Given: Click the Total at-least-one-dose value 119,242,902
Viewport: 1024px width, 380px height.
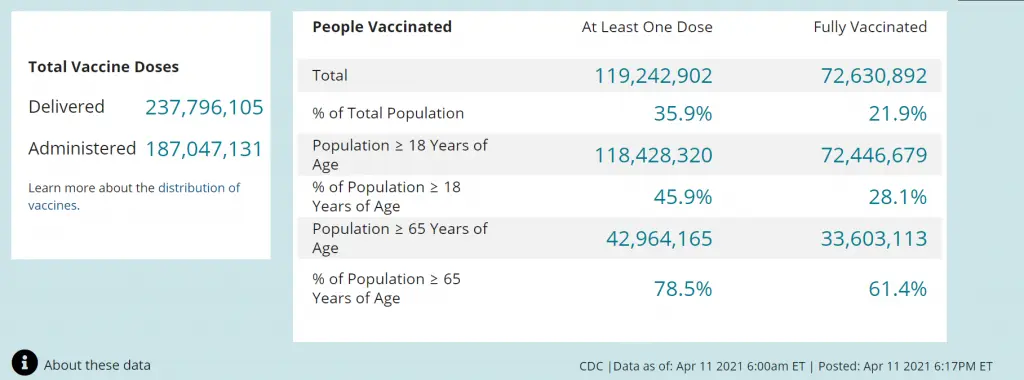Looking at the screenshot, I should (x=653, y=76).
